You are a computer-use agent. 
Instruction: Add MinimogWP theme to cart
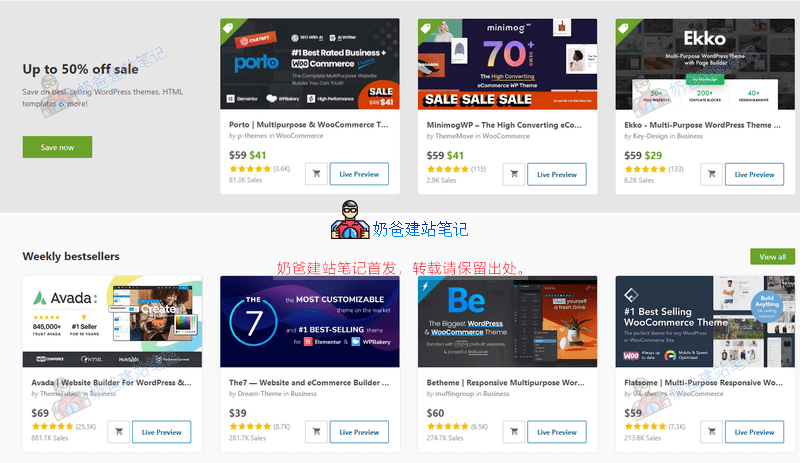pyautogui.click(x=514, y=174)
